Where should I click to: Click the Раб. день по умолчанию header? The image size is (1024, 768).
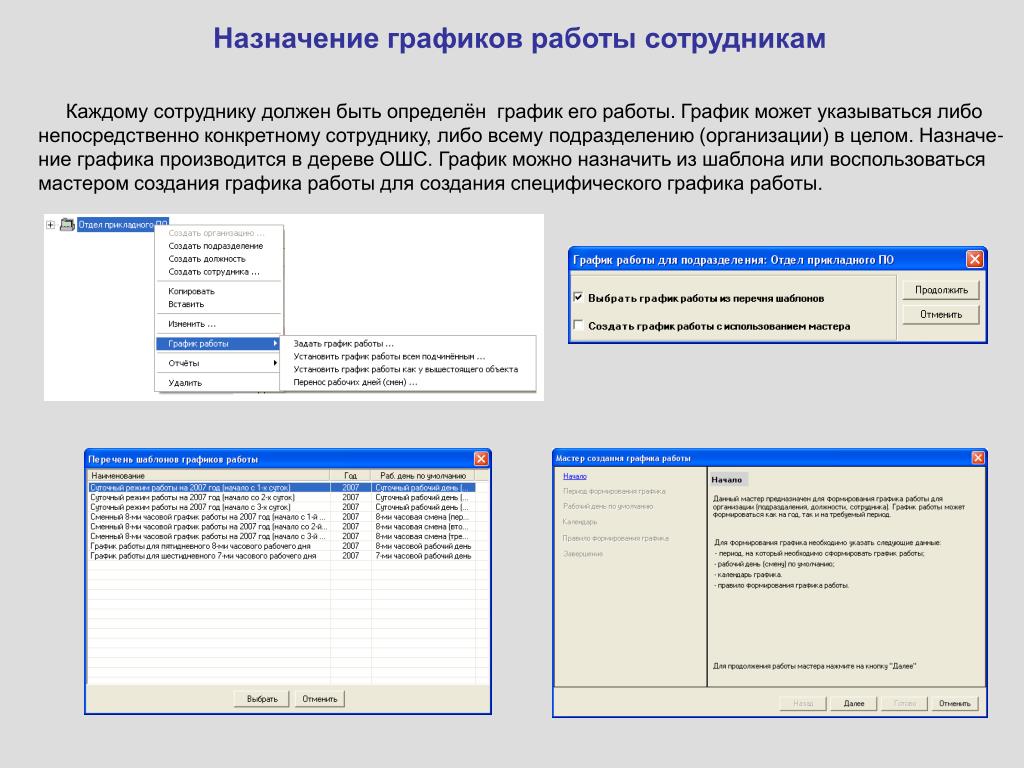pos(423,475)
